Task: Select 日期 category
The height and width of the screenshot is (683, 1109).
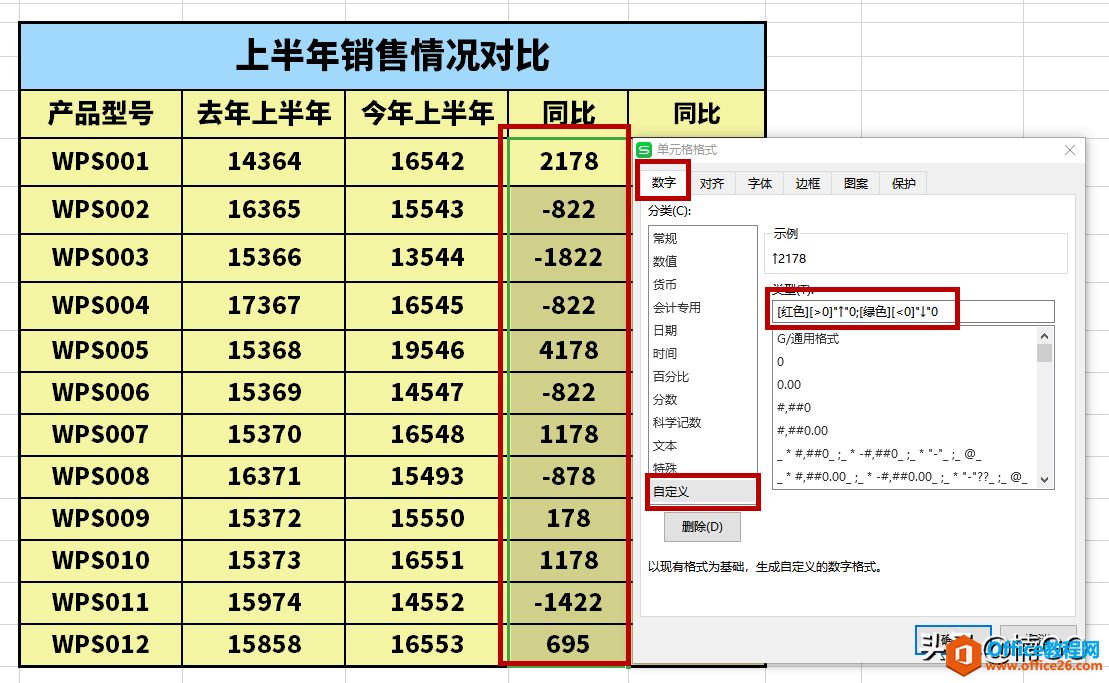Action: click(702, 330)
